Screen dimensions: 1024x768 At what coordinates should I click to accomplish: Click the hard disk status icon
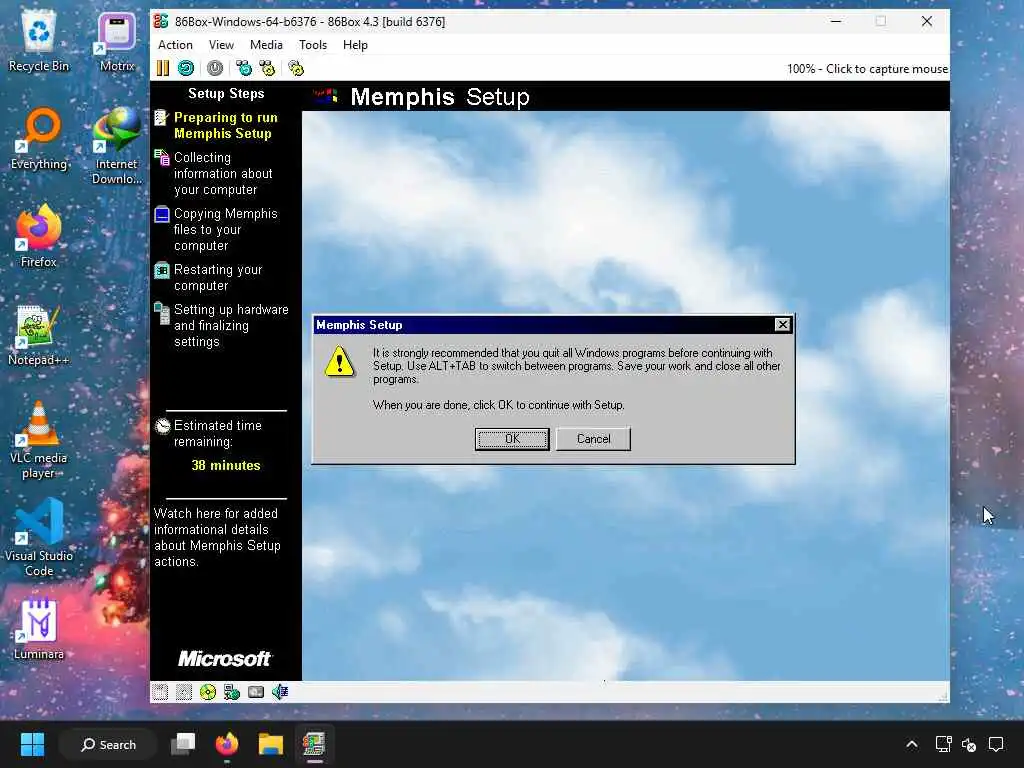(x=256, y=692)
